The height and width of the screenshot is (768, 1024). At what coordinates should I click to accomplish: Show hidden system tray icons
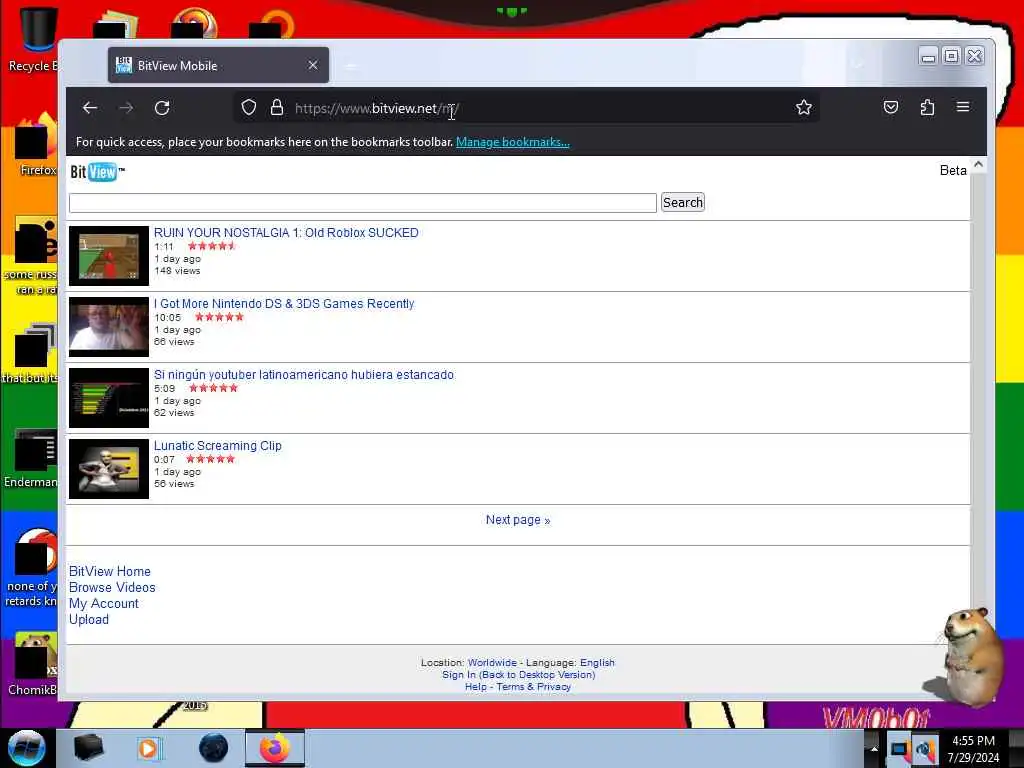pos(874,749)
